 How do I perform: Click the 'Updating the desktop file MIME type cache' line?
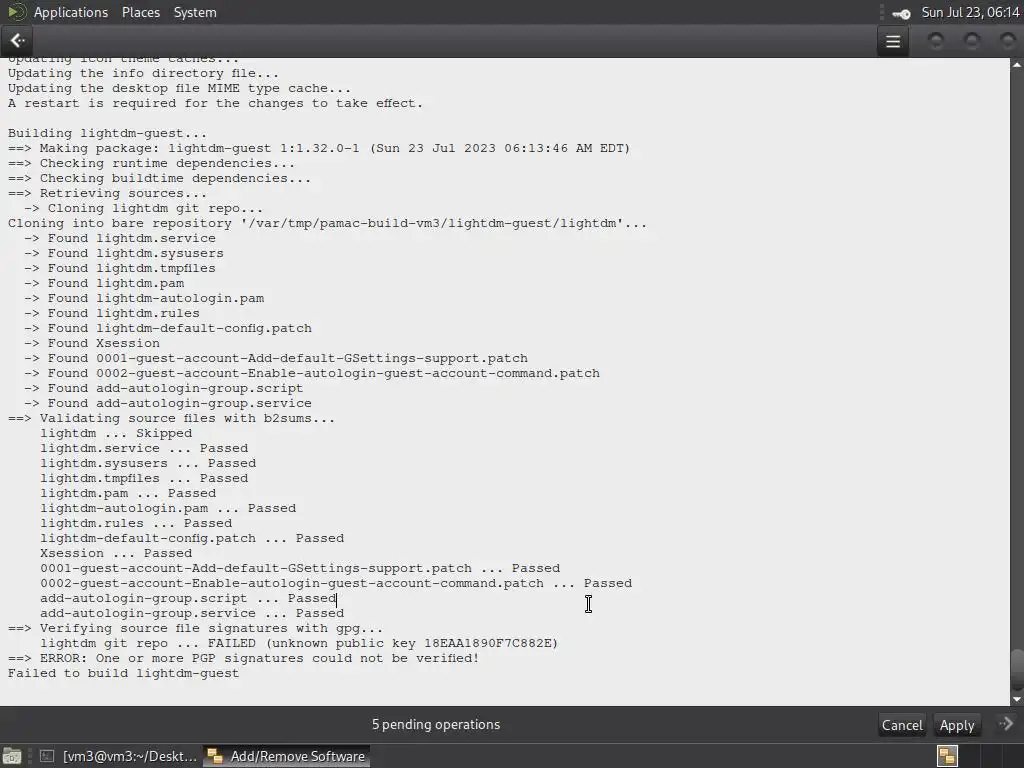coord(180,88)
